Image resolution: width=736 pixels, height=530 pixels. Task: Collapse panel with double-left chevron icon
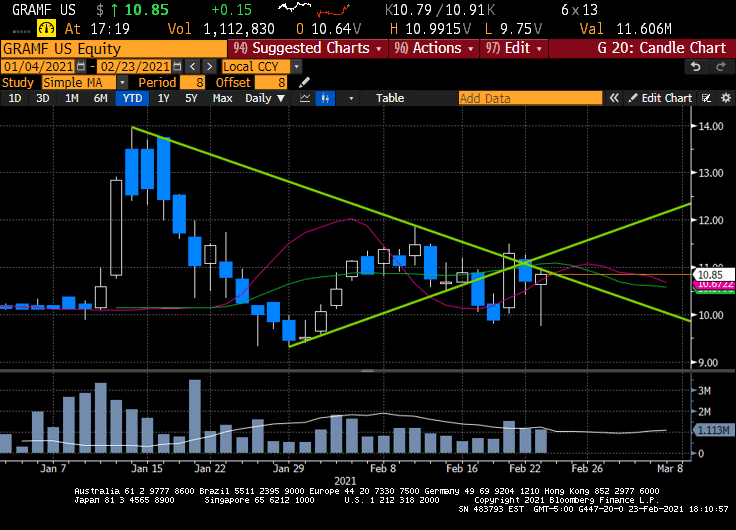(614, 98)
